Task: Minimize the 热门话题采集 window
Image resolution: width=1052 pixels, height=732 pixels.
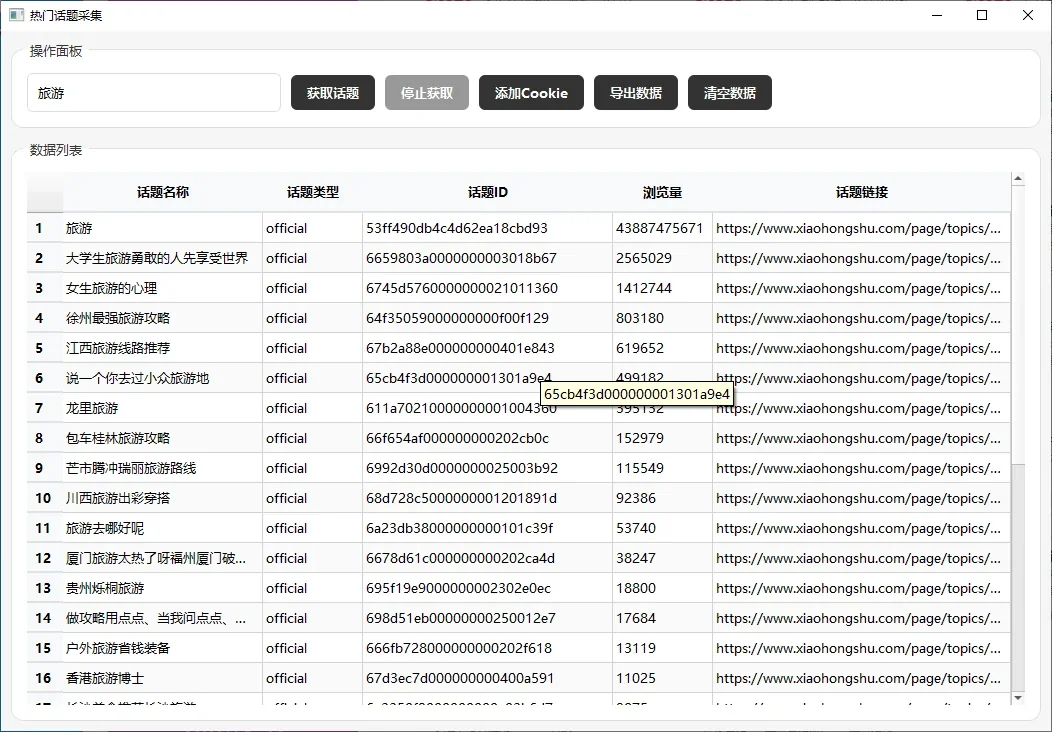Action: pos(937,15)
